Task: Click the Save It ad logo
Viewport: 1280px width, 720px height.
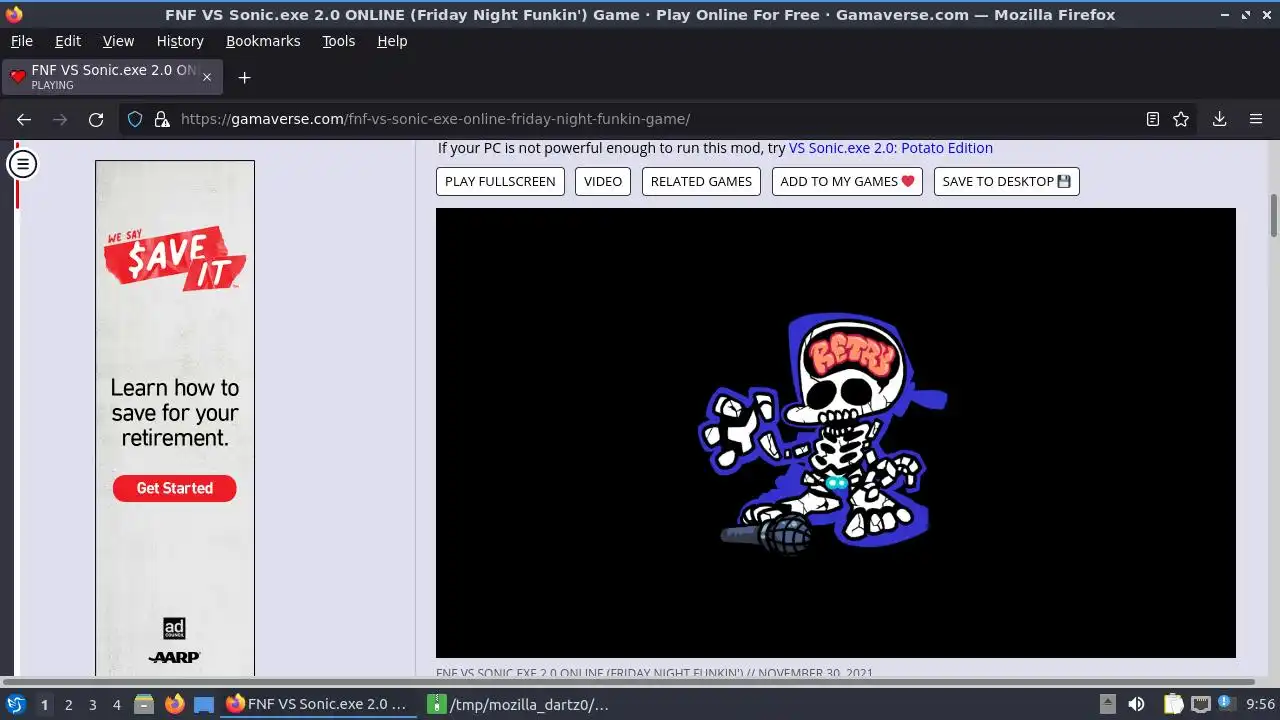Action: pyautogui.click(x=175, y=259)
